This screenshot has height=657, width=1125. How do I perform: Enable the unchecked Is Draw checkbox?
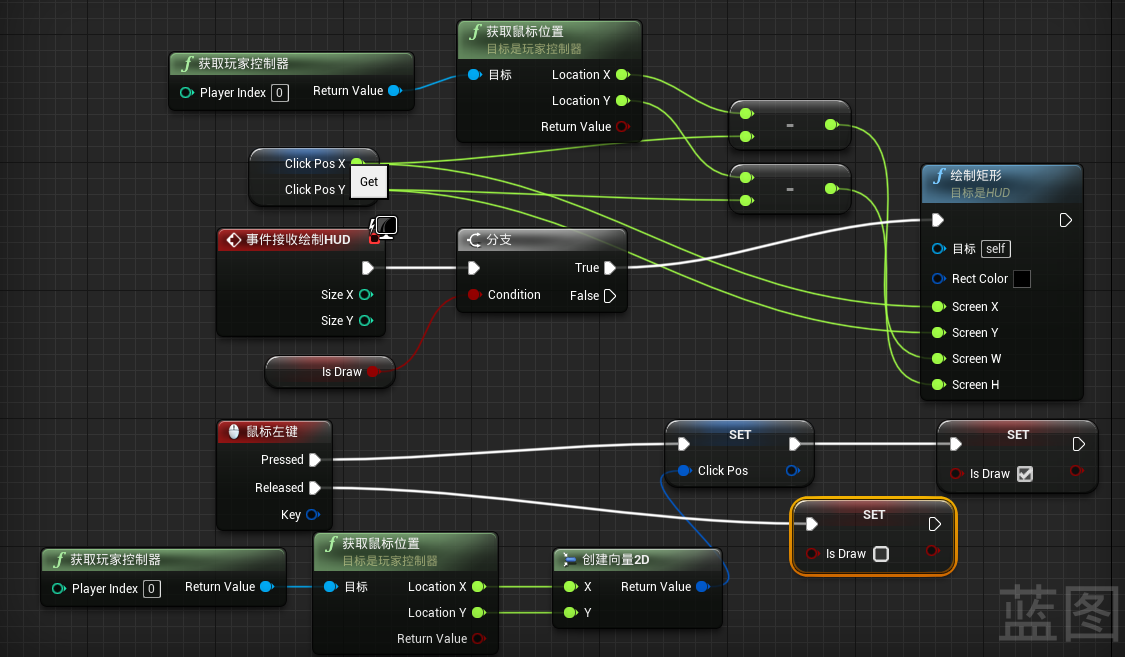click(881, 554)
